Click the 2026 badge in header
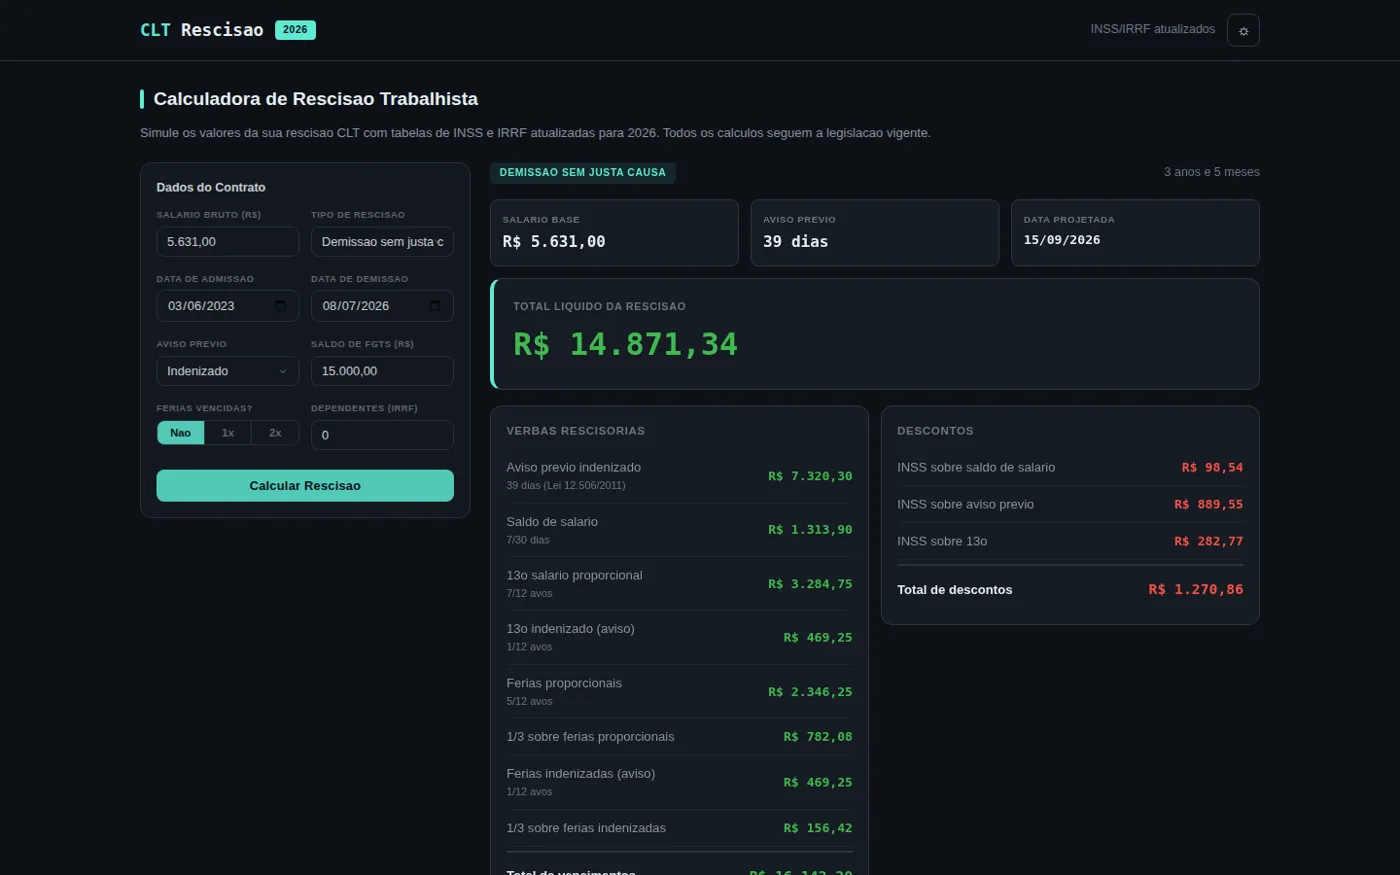 point(295,30)
